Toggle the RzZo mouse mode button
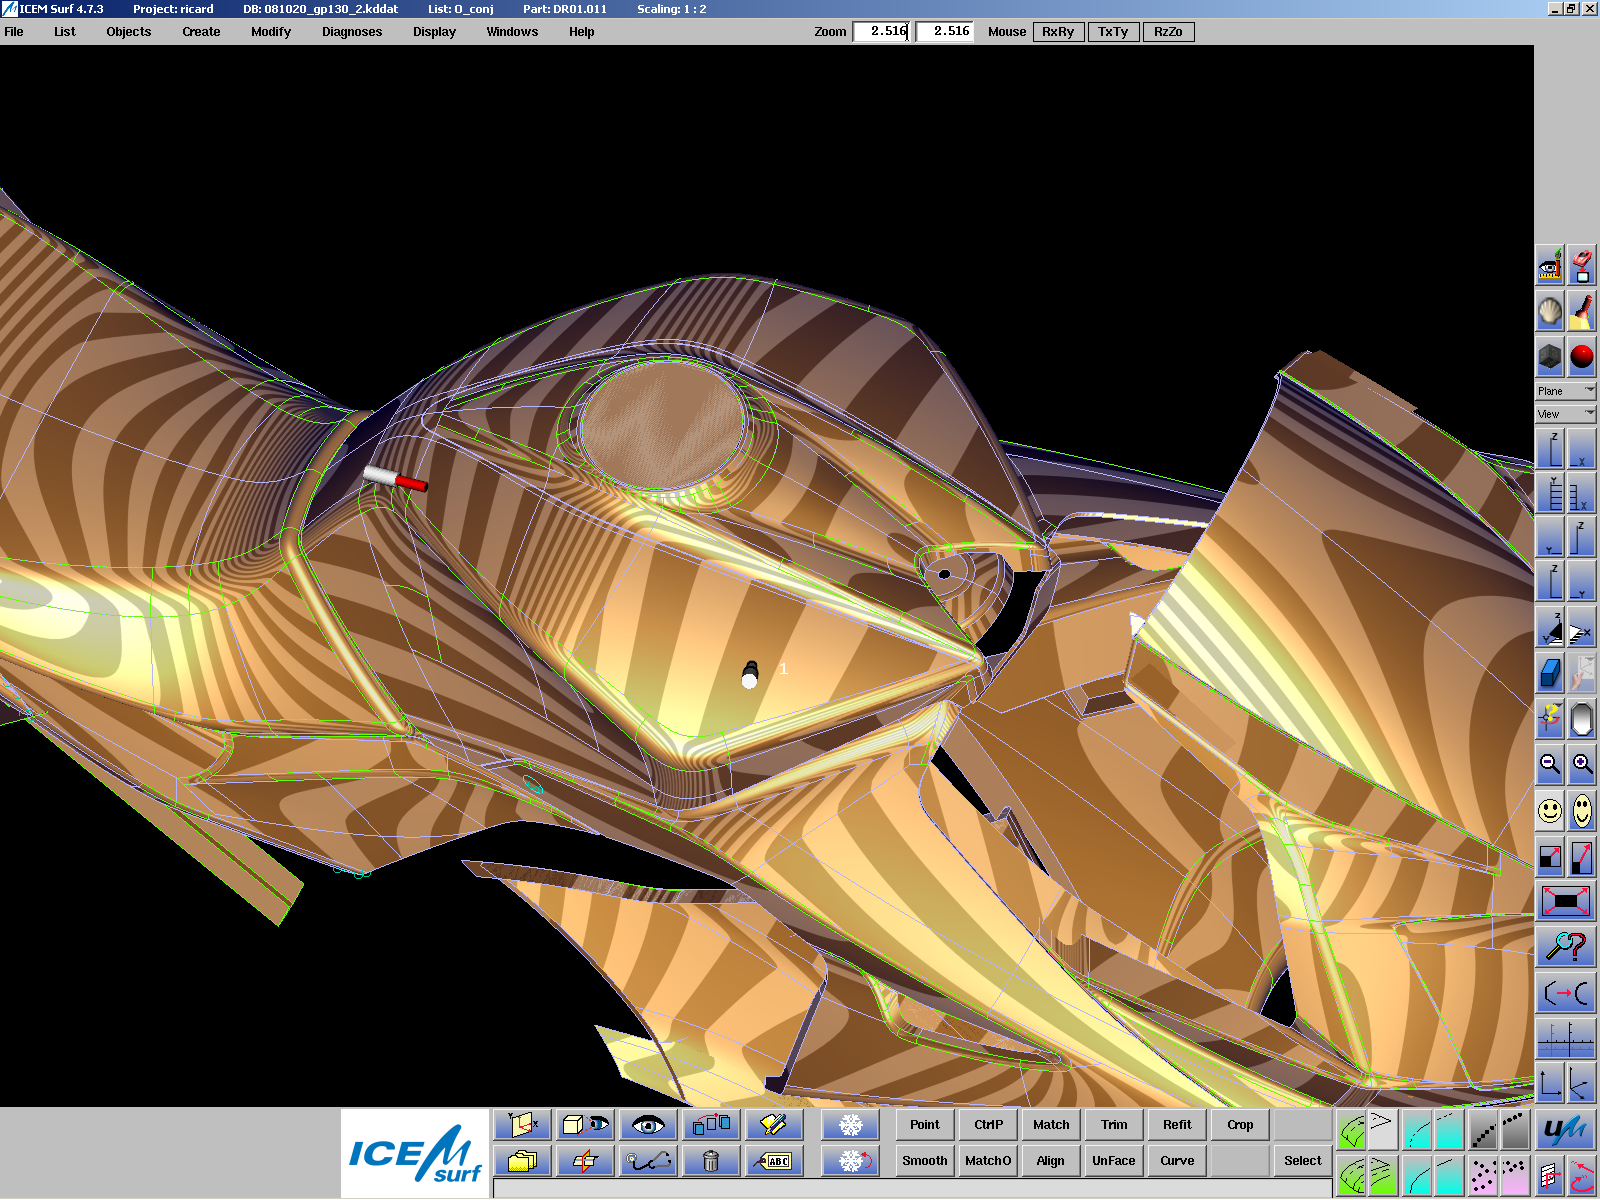 point(1167,32)
